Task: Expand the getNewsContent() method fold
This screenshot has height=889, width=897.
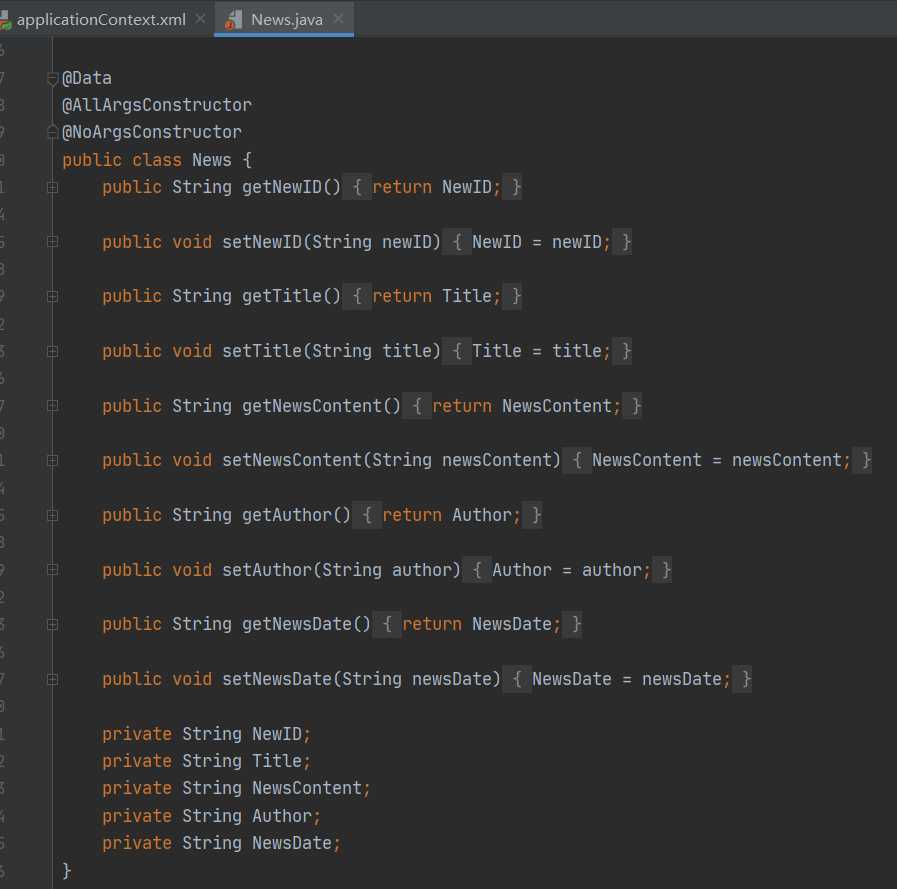Action: point(52,406)
